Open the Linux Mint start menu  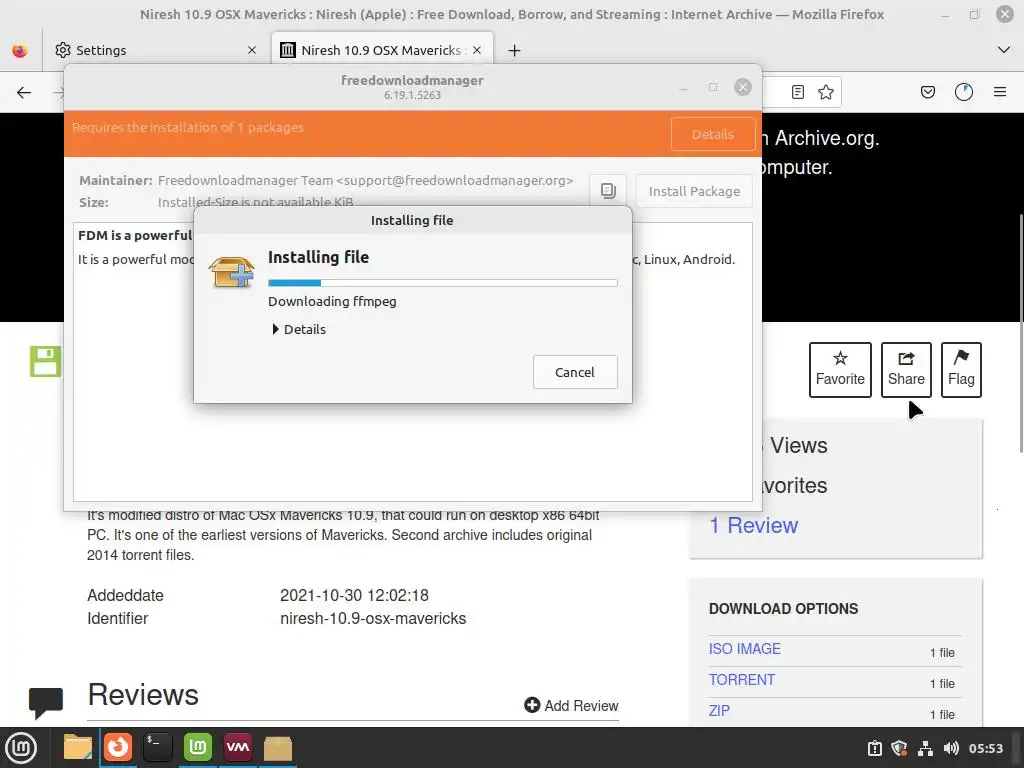coord(21,748)
